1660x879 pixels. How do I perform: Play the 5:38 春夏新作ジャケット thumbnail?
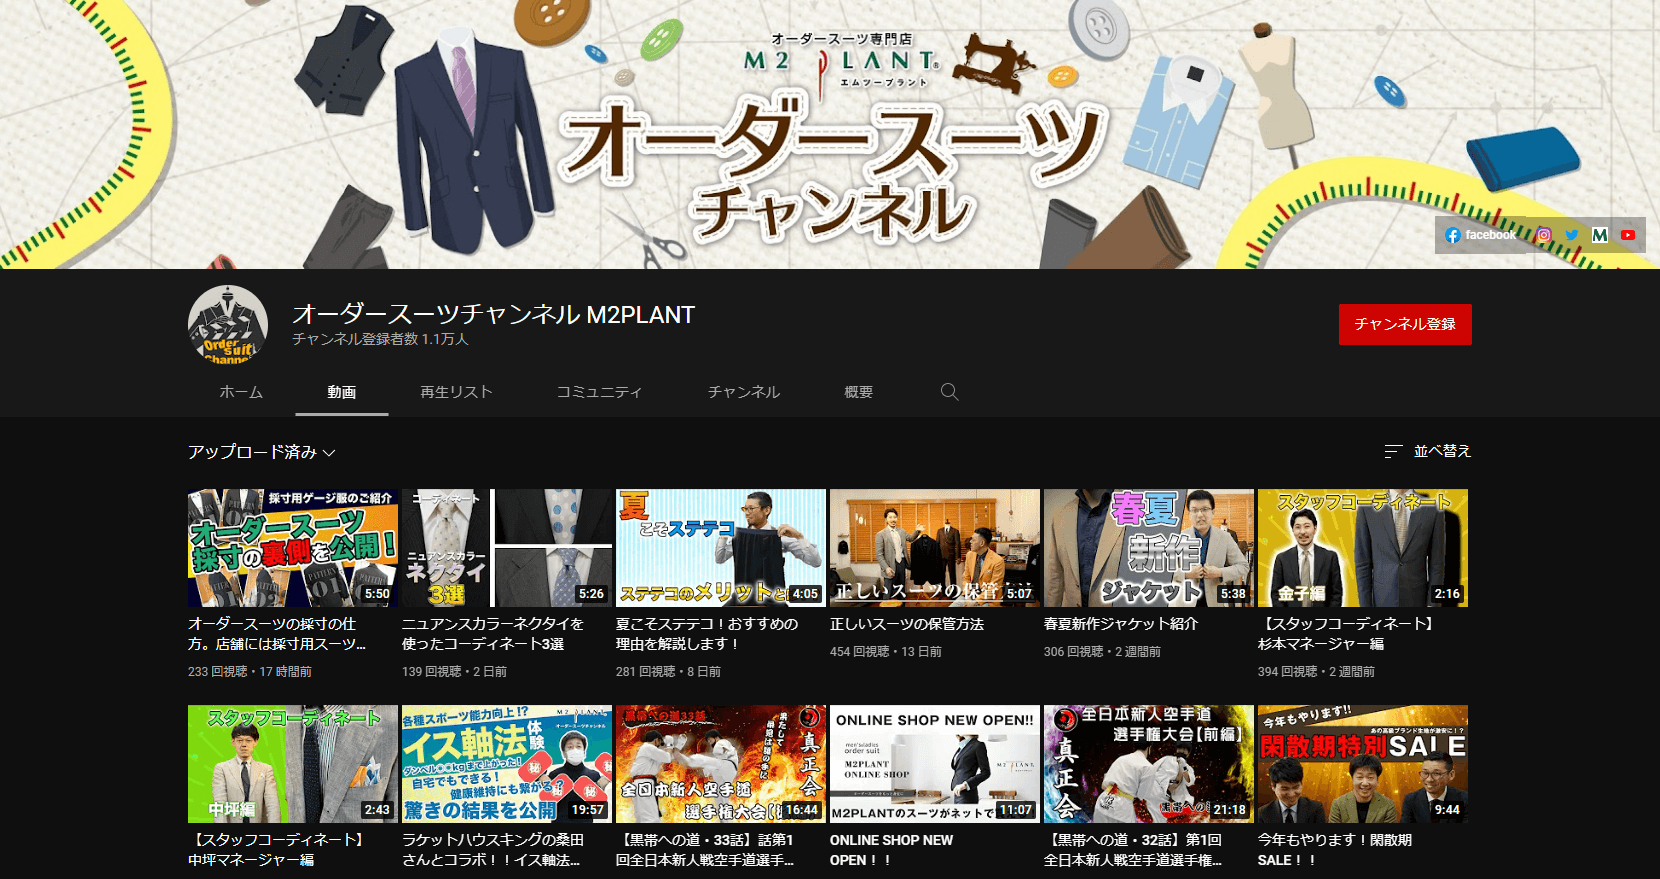pyautogui.click(x=1149, y=548)
